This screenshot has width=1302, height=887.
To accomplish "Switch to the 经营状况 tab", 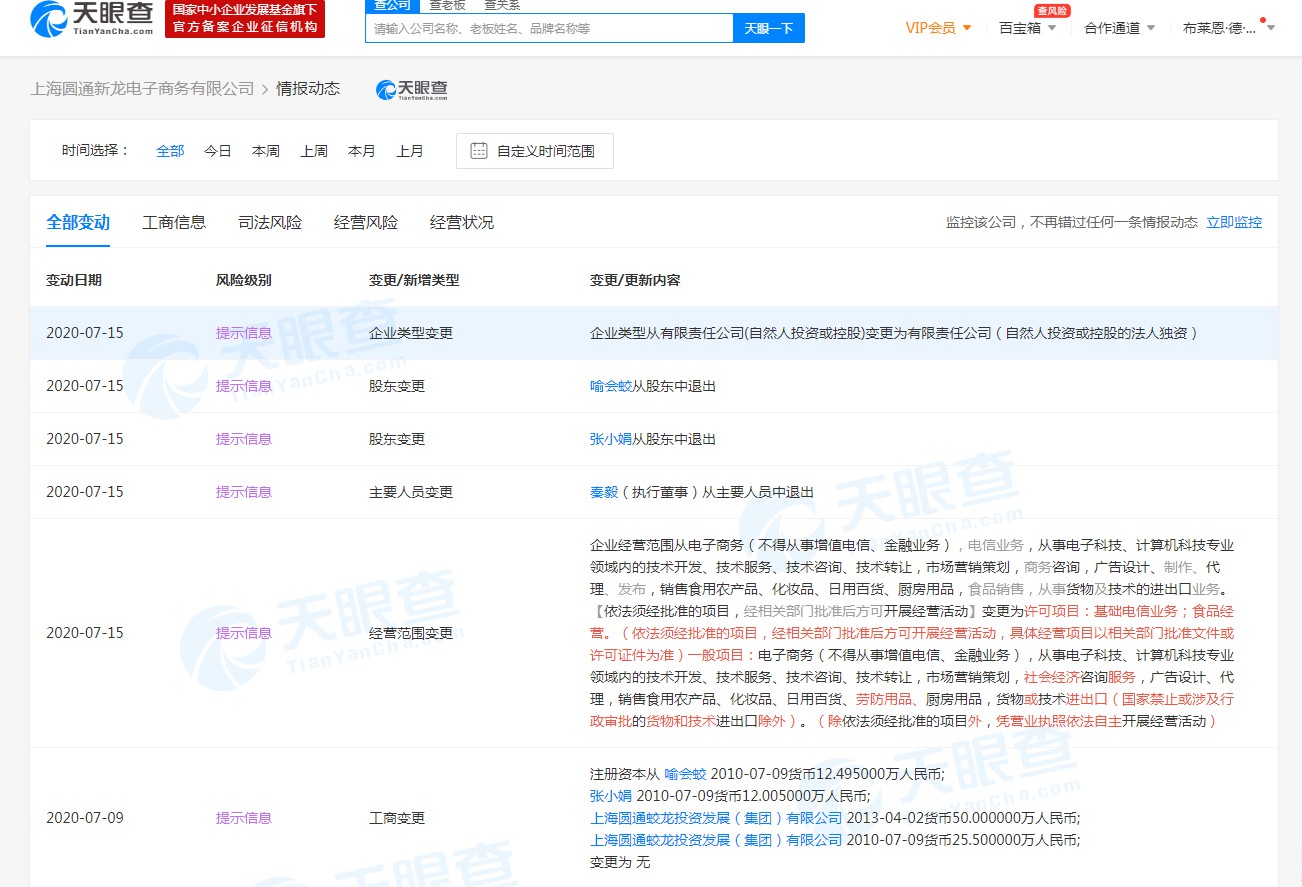I will [x=462, y=222].
